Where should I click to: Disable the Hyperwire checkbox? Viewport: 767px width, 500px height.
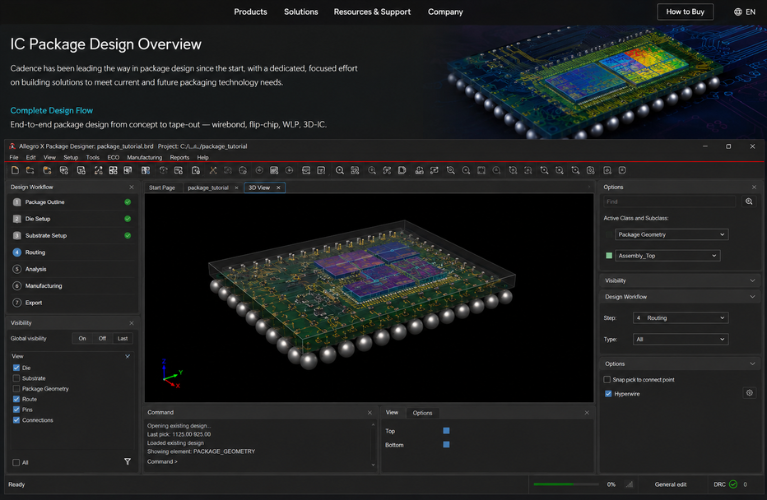click(x=608, y=393)
